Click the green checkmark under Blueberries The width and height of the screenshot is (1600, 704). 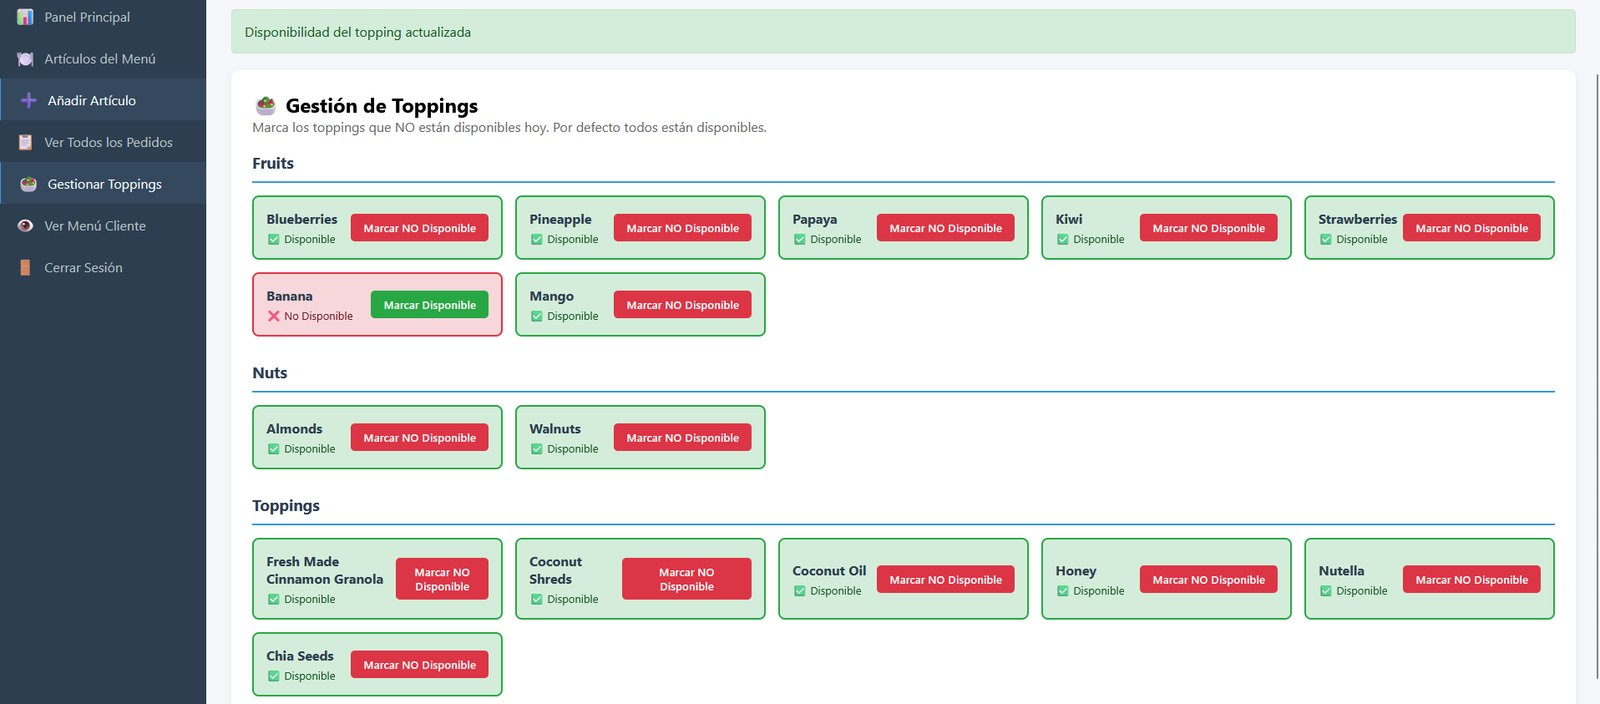pos(273,240)
